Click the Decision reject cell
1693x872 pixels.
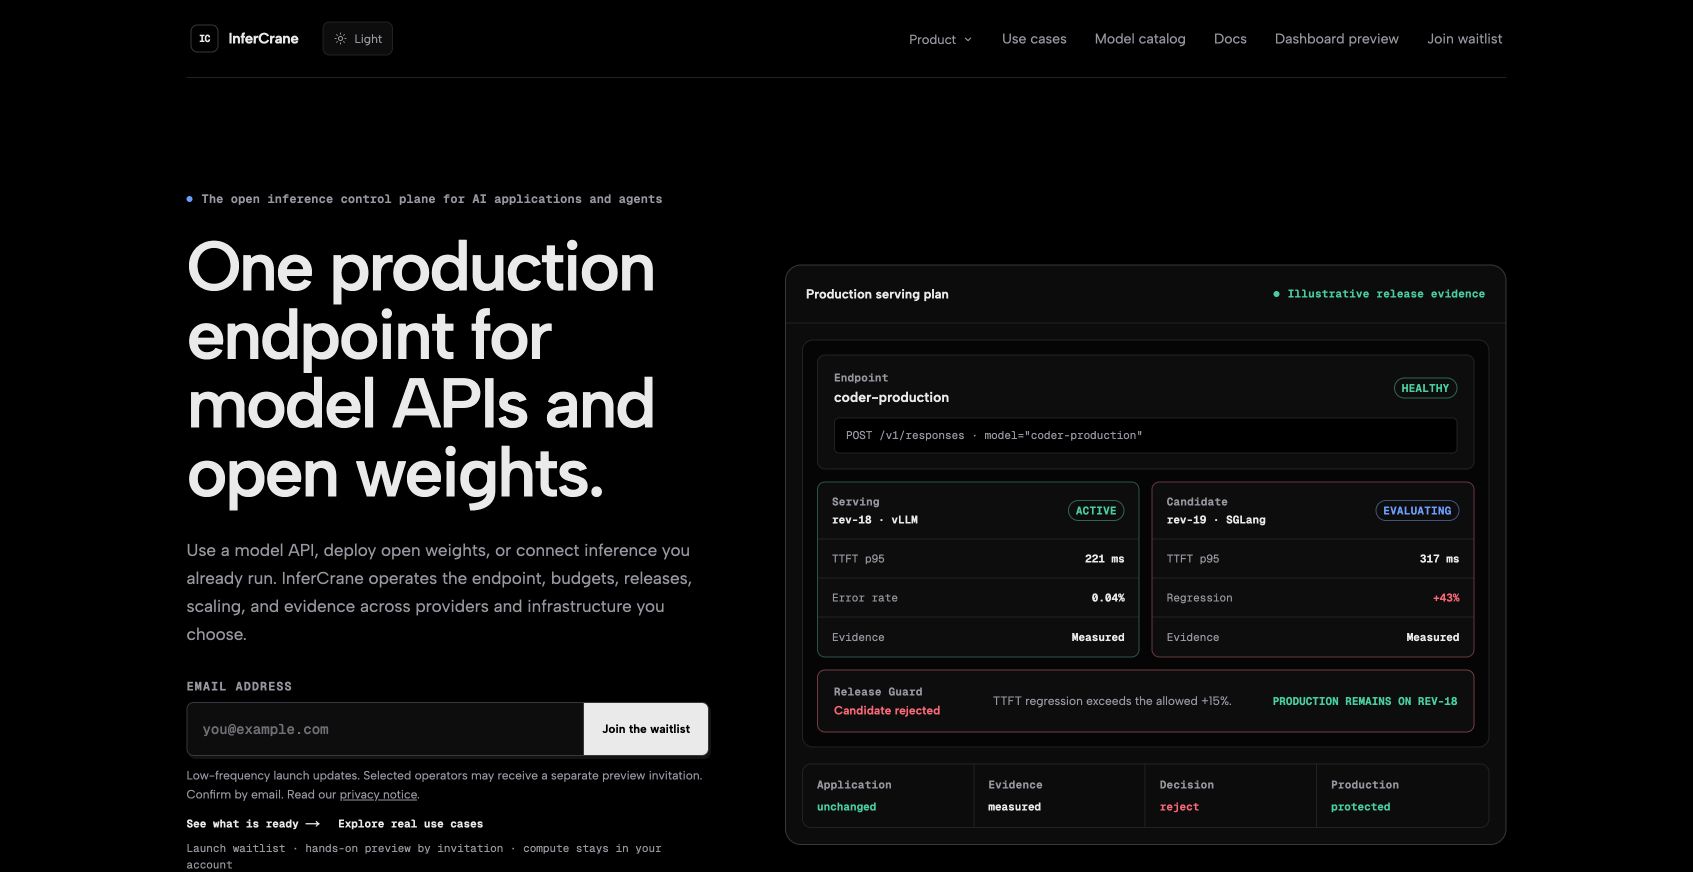1230,796
